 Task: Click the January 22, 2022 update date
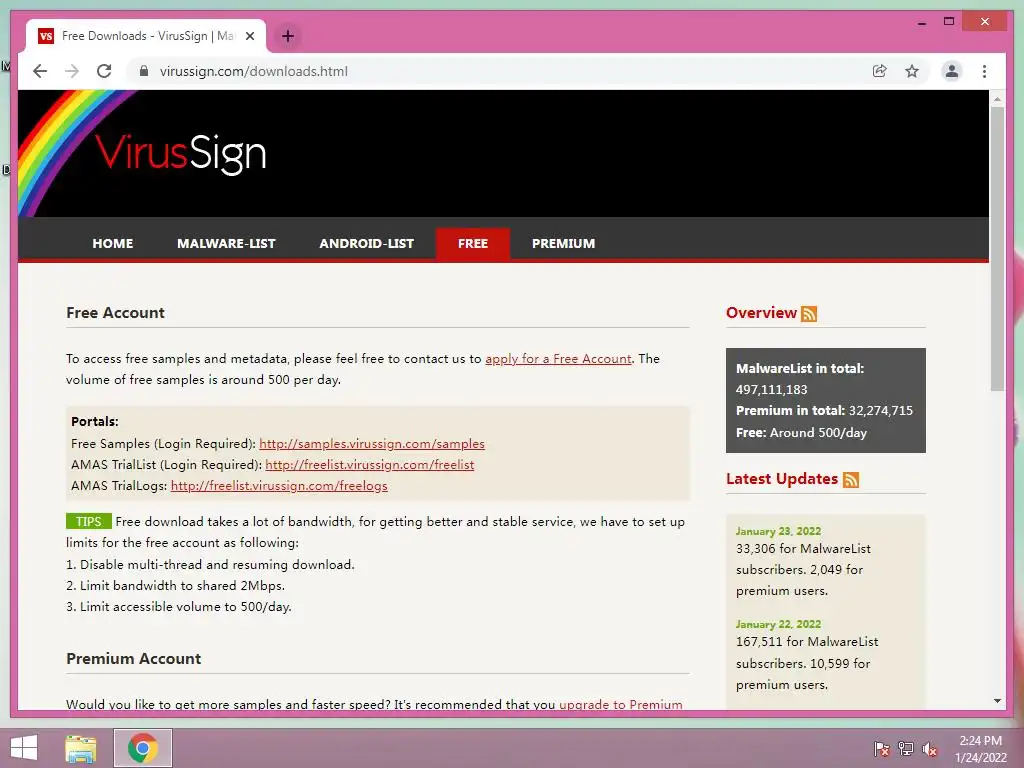(x=778, y=624)
